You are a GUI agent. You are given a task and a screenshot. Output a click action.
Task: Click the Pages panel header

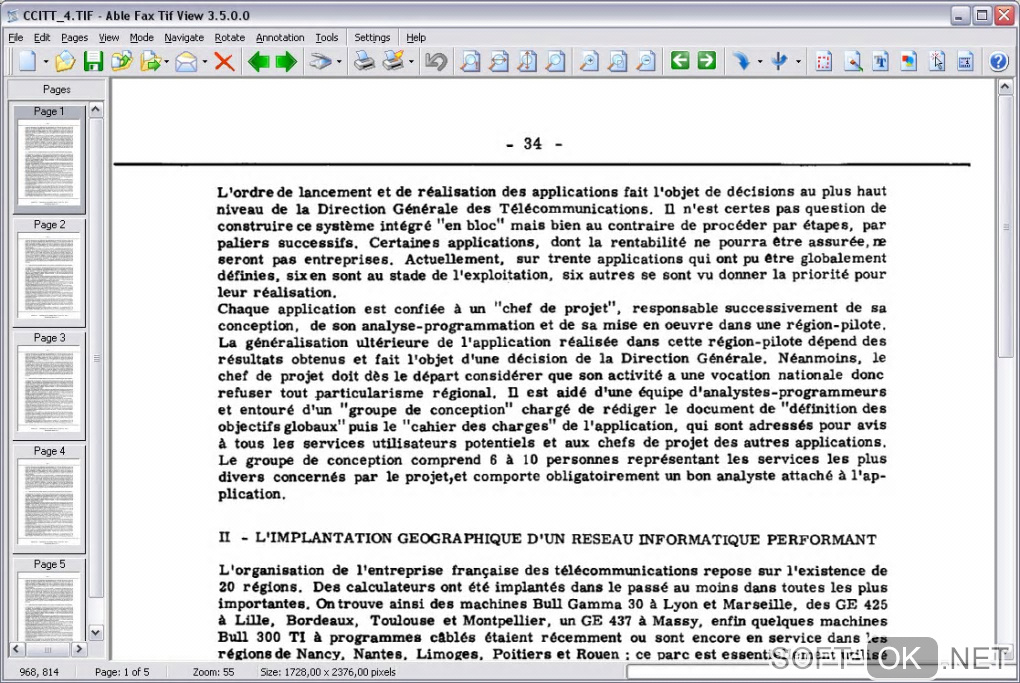pyautogui.click(x=57, y=89)
